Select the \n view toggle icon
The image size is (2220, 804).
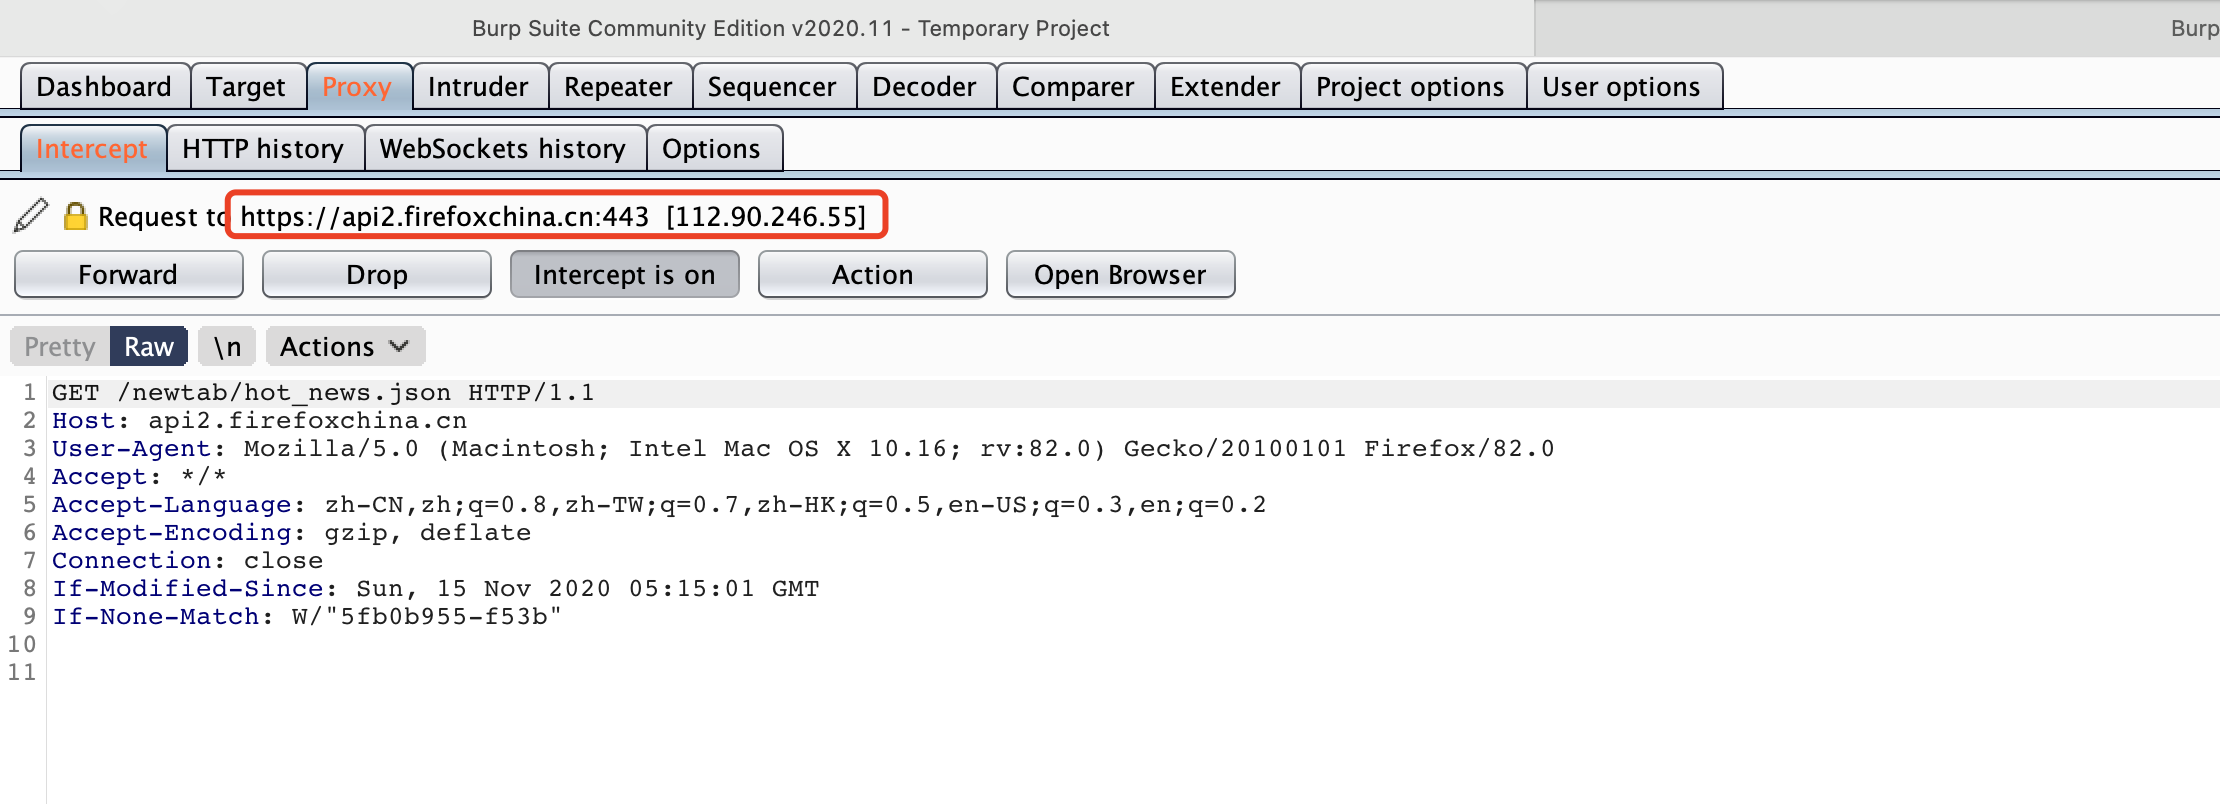tap(227, 346)
